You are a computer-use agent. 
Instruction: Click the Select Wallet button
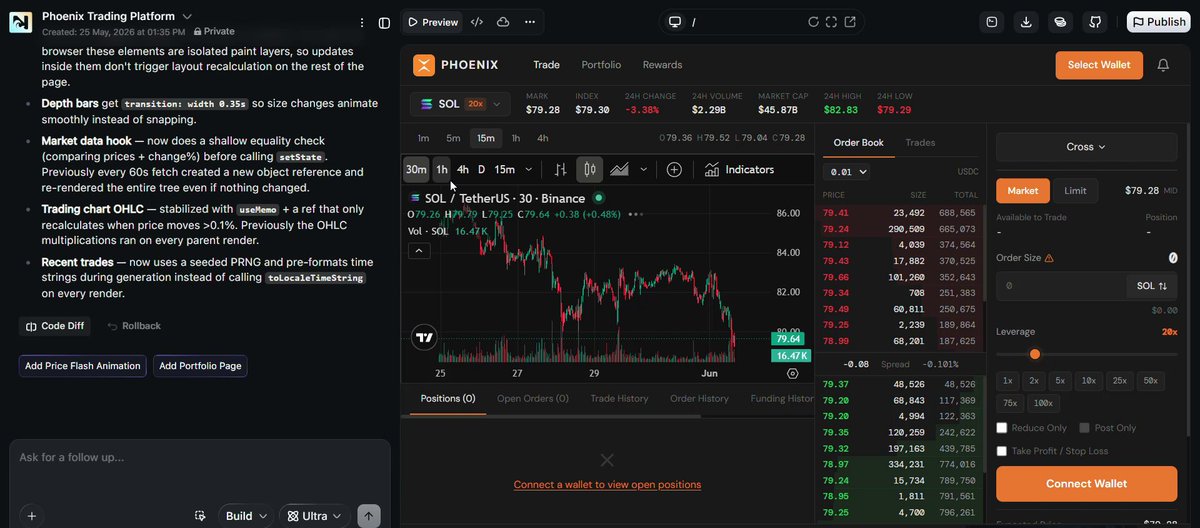[1099, 65]
